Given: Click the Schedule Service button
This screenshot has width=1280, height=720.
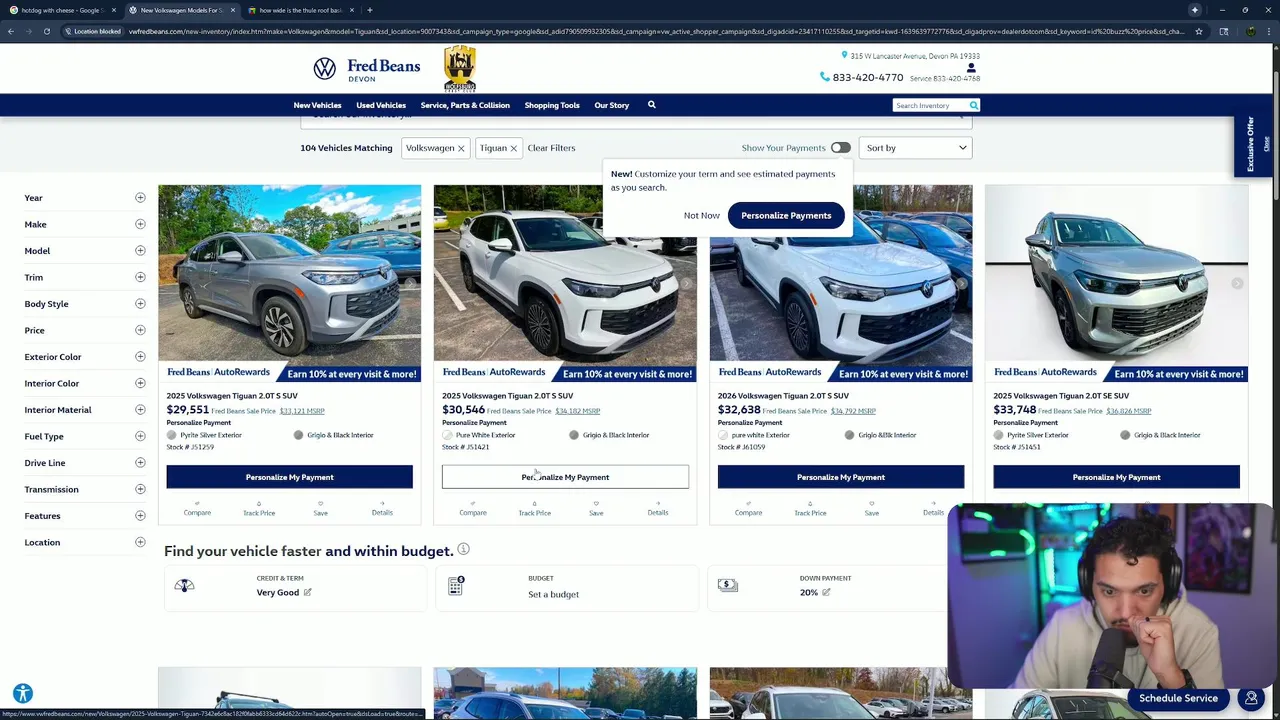Looking at the screenshot, I should pyautogui.click(x=1178, y=698).
